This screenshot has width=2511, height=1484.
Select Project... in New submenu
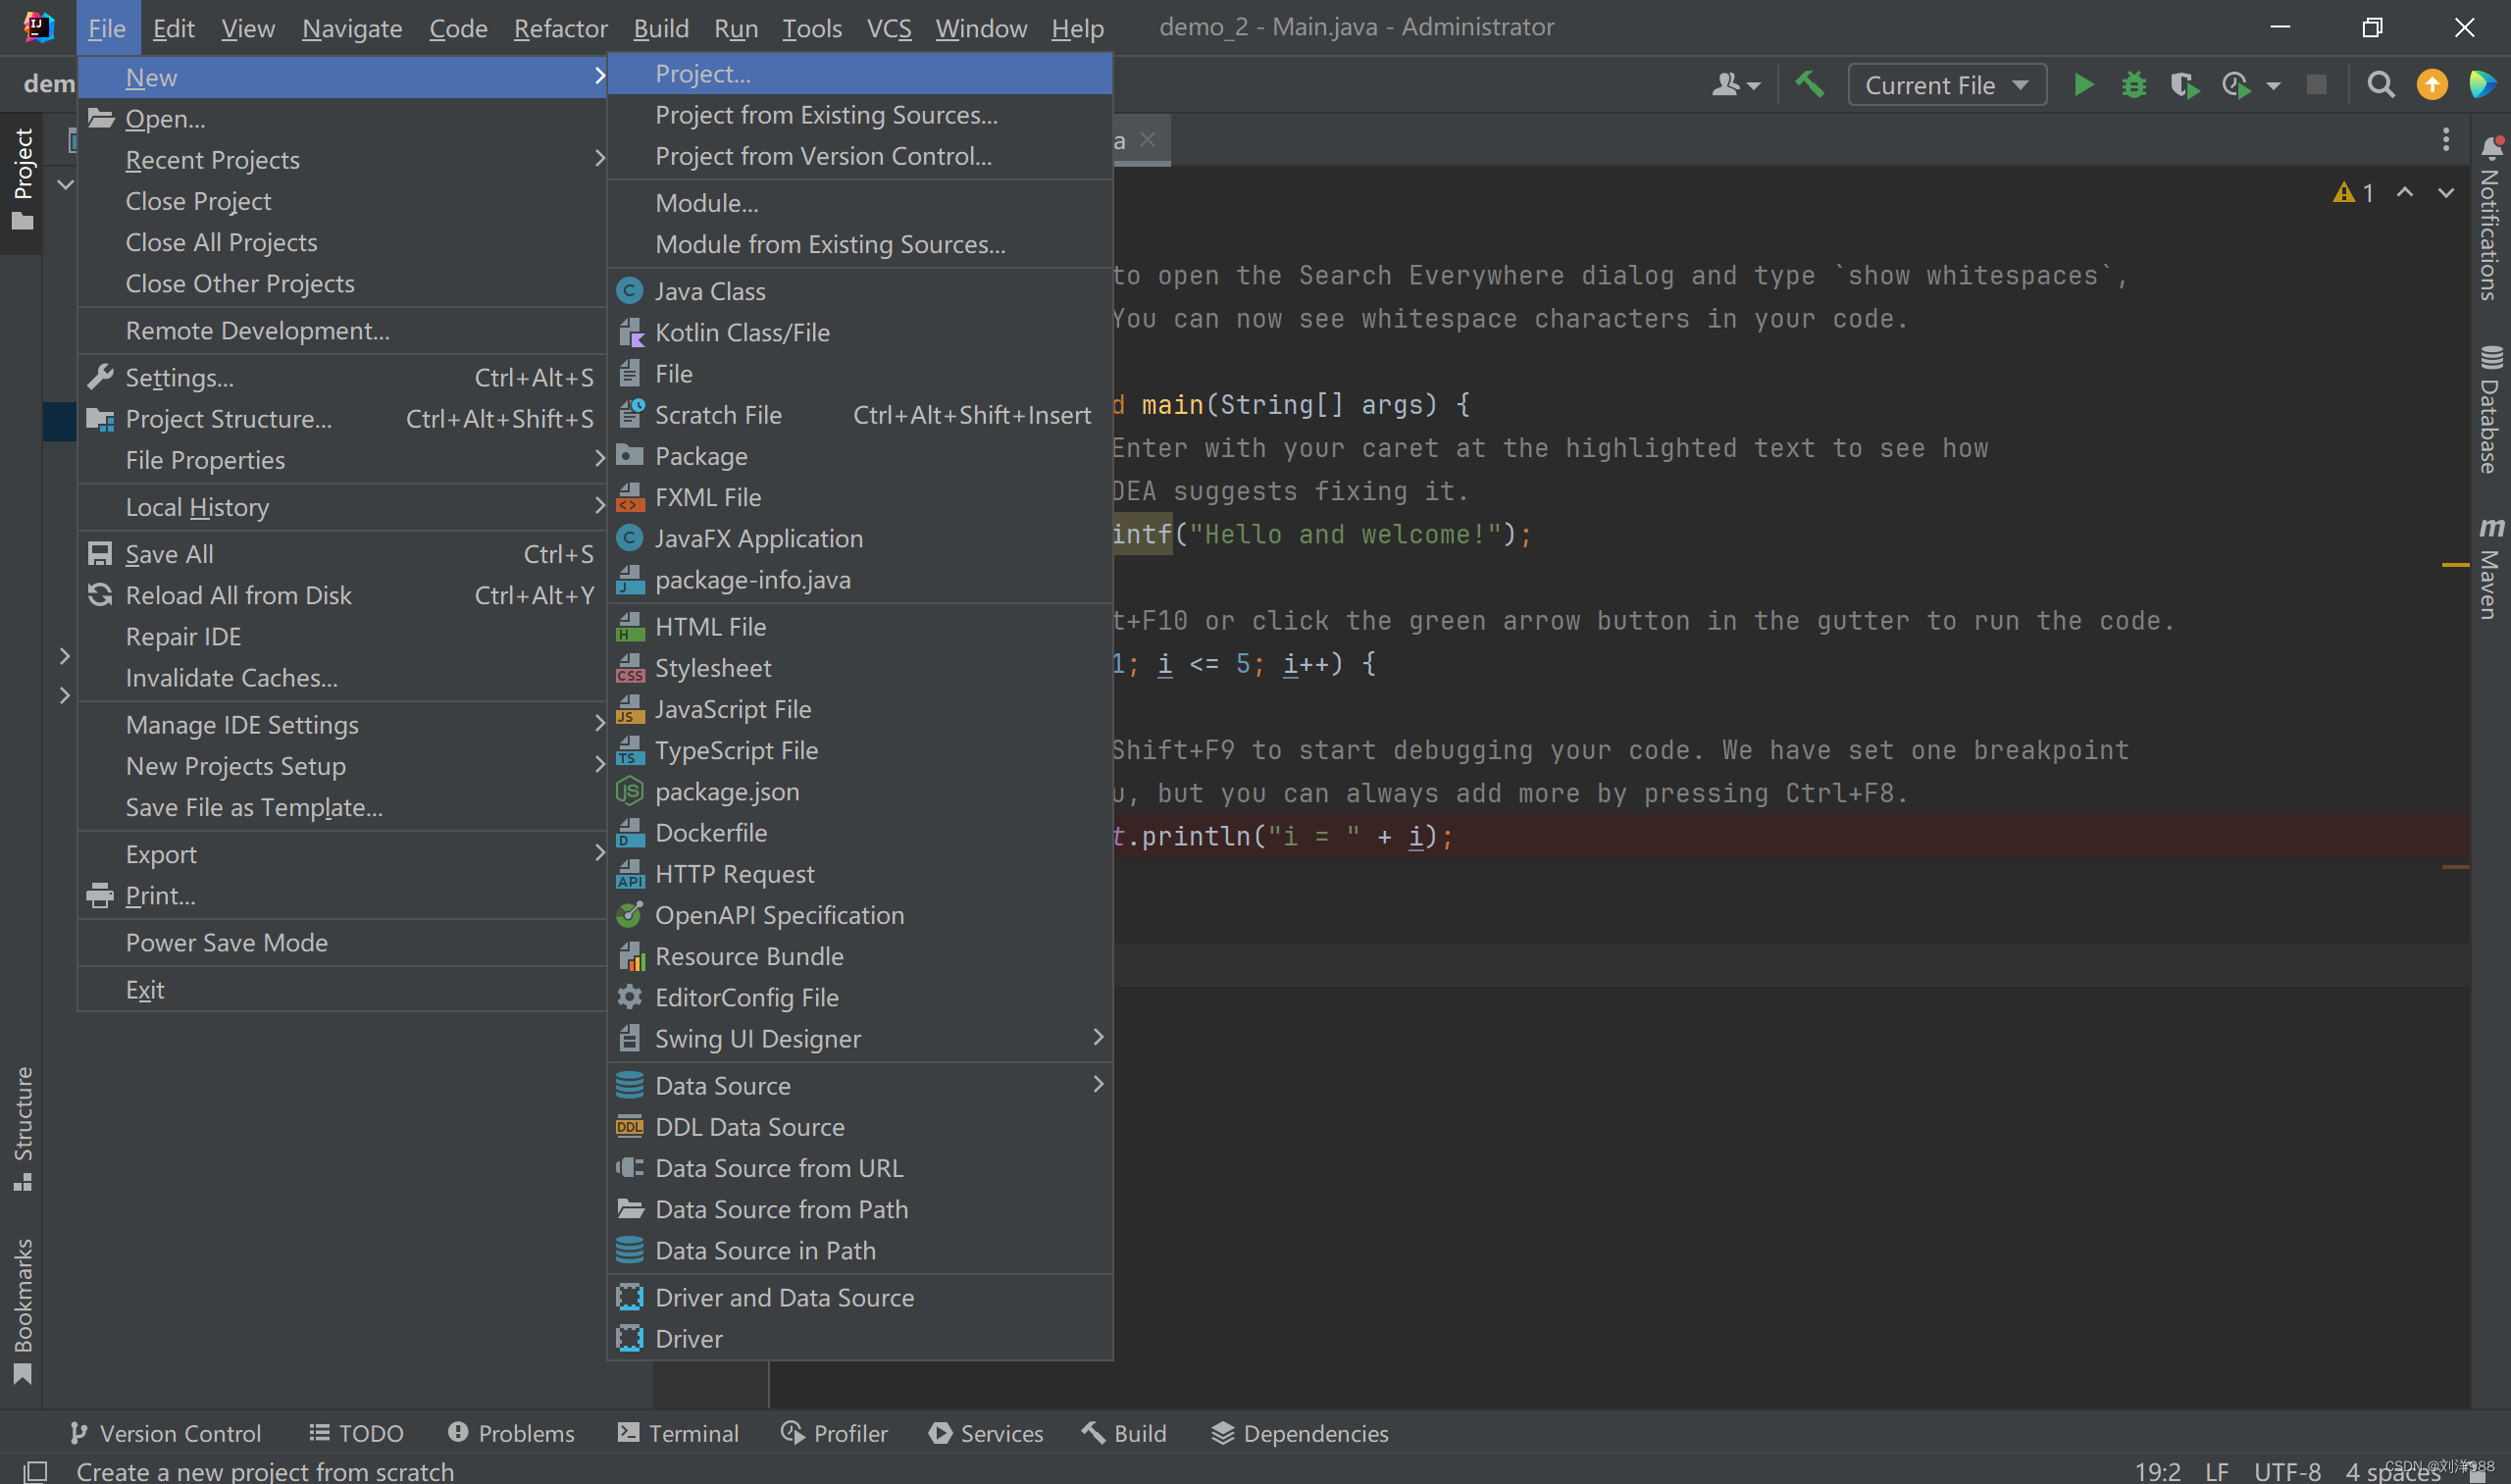pyautogui.click(x=860, y=74)
